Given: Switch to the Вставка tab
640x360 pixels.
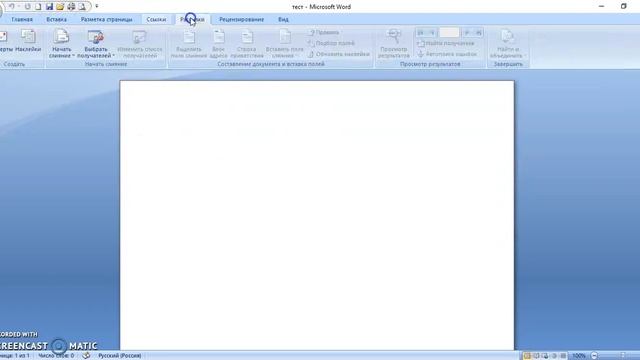Looking at the screenshot, I should [x=56, y=19].
